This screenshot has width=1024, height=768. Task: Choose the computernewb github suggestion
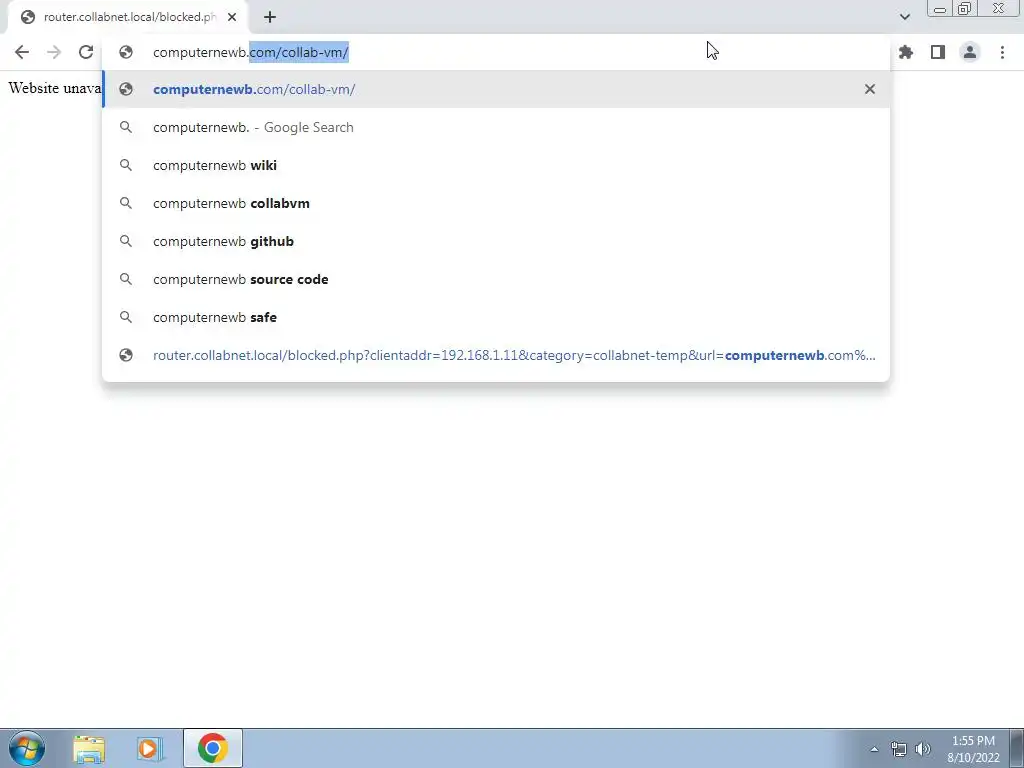tap(496, 241)
